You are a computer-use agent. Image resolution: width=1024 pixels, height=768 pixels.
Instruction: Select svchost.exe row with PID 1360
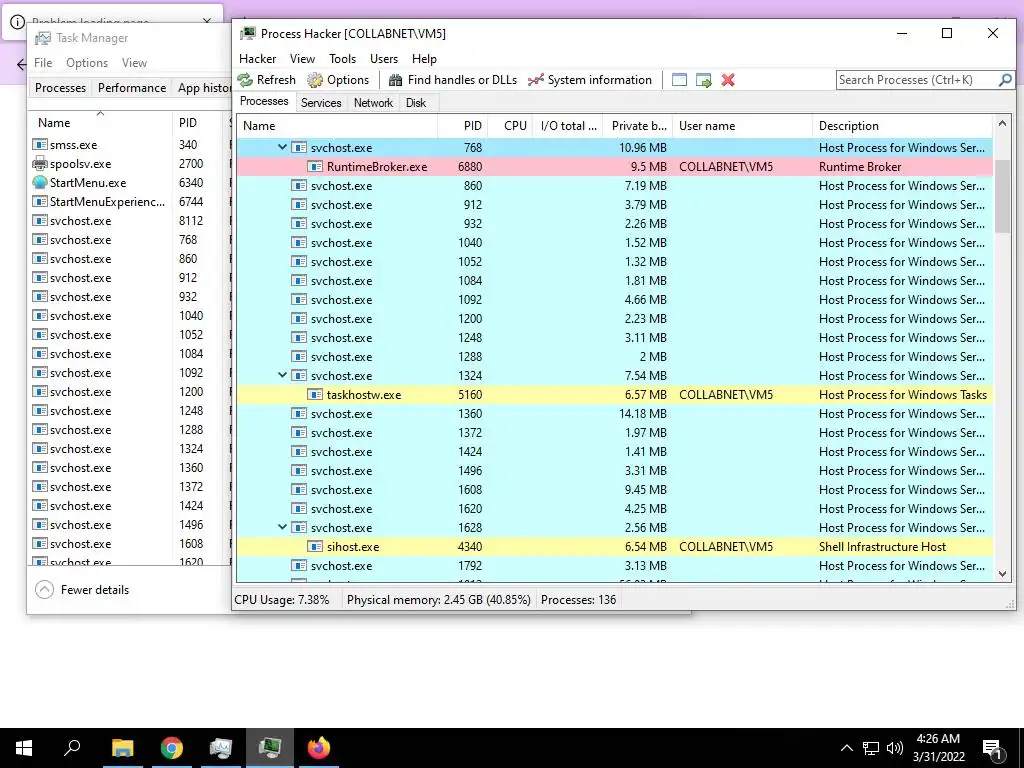(x=615, y=413)
